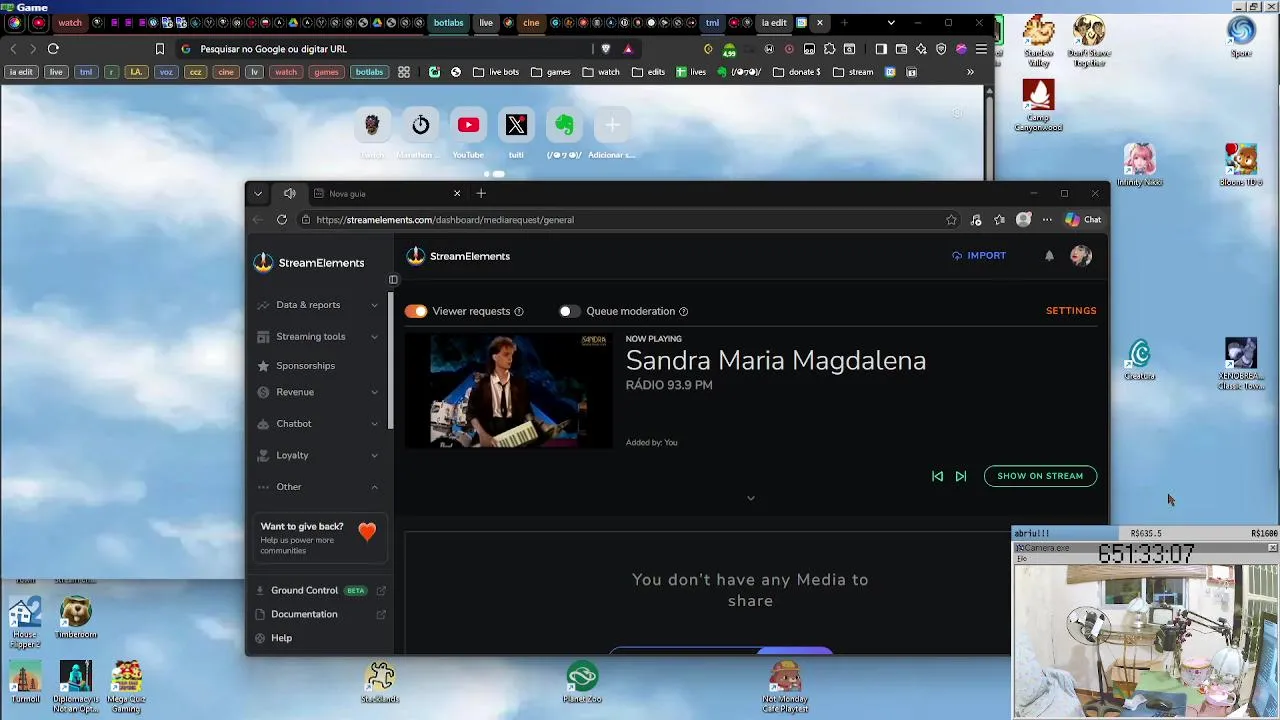Open Edge Copilot Chat button
Viewport: 1280px width, 720px height.
1083,220
